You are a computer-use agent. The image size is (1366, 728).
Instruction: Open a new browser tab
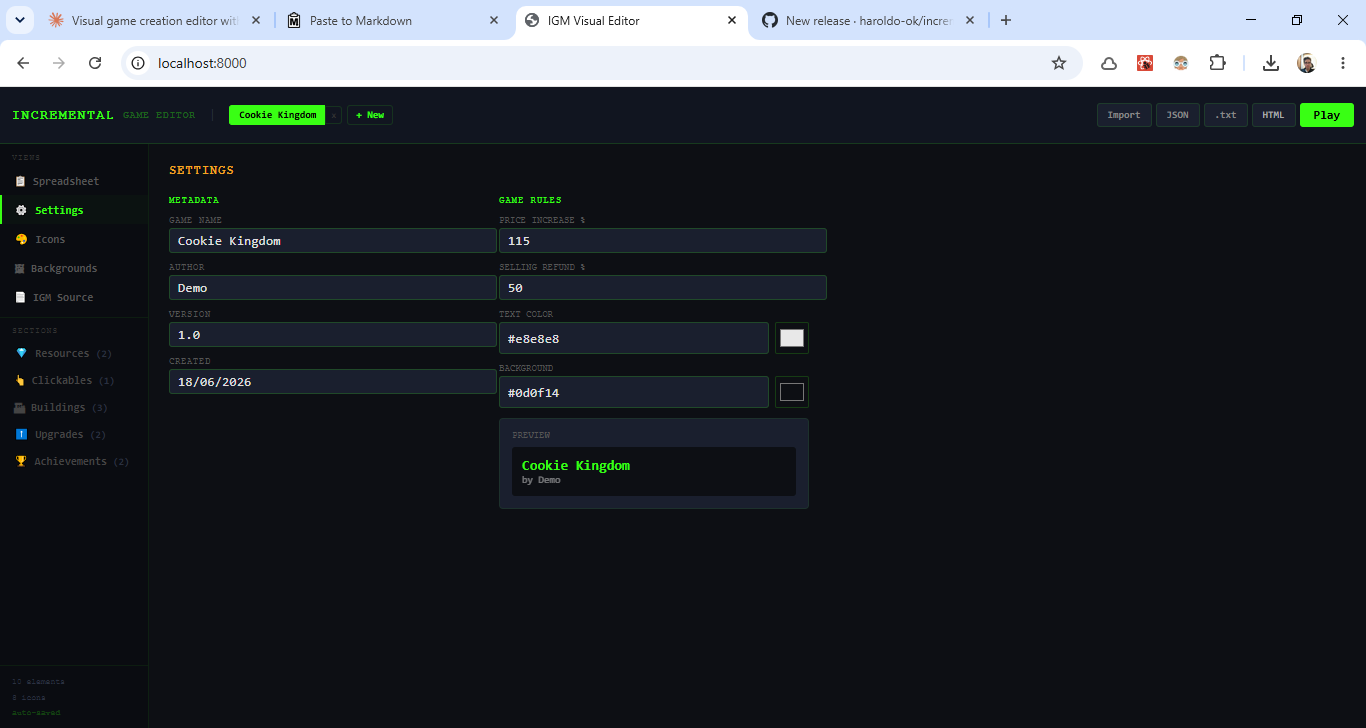pos(1006,20)
